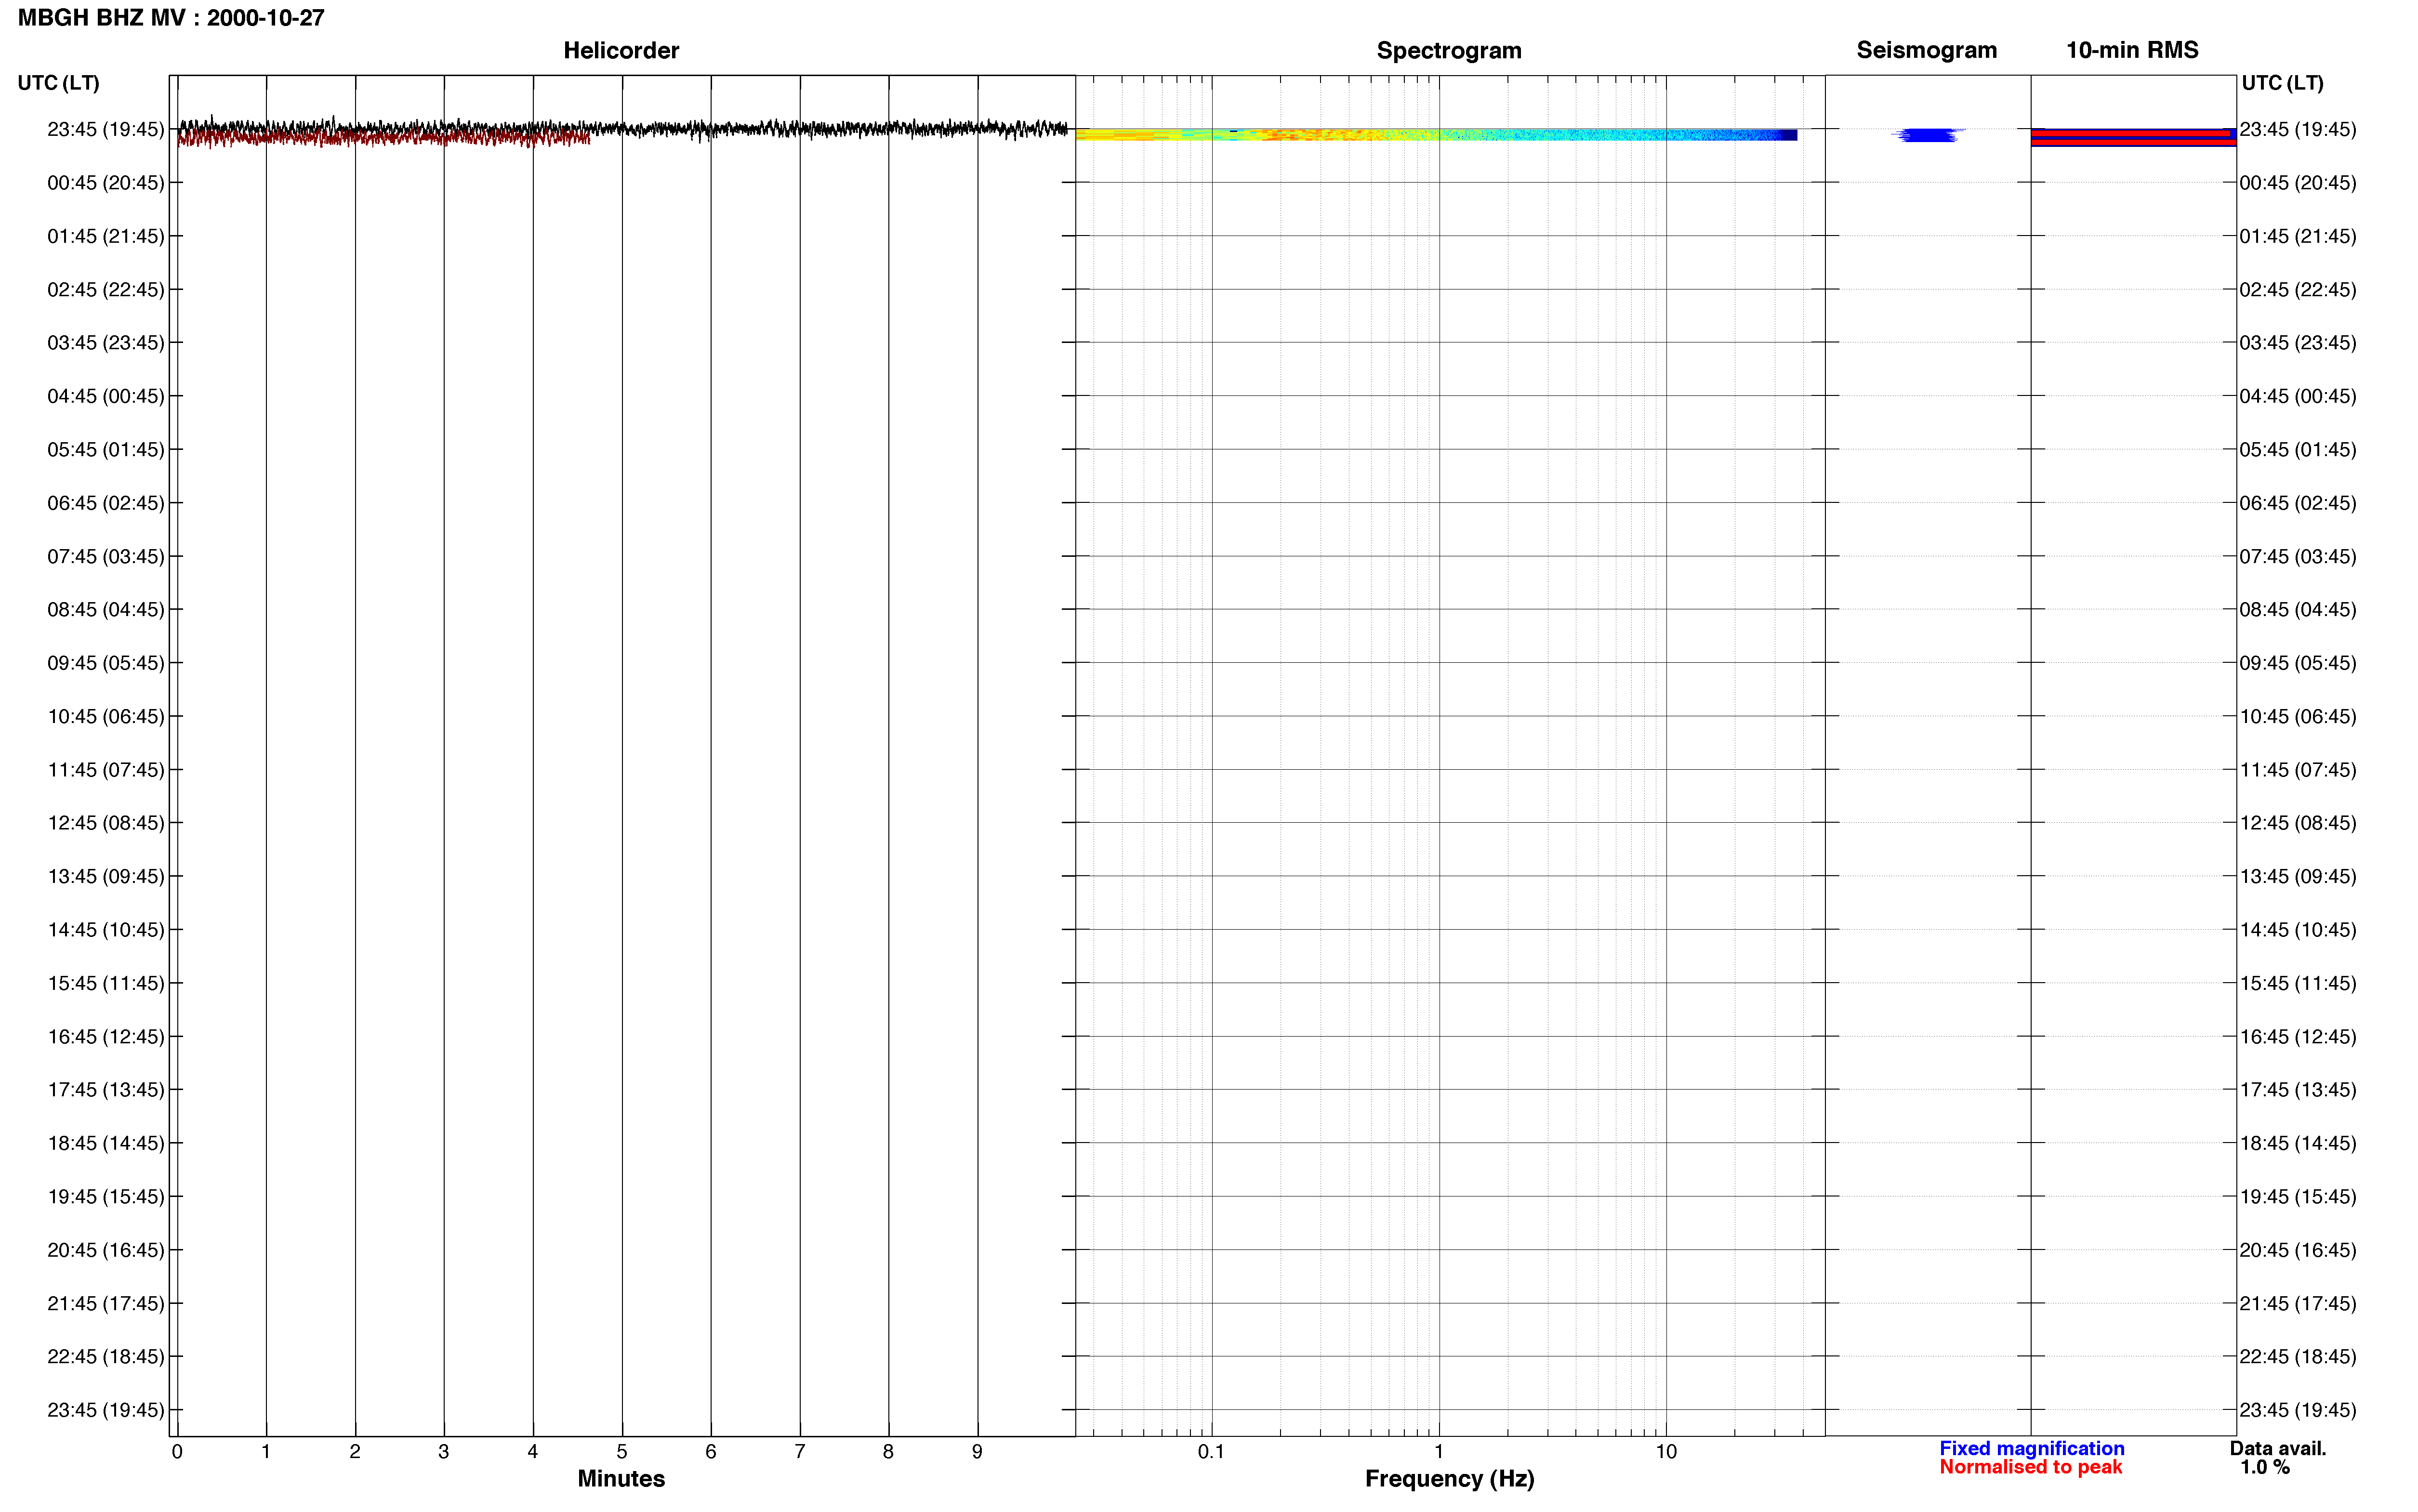Viewport: 2418px width, 1512px height.
Task: Click left time label '00:45 (20:45)'
Action: click(x=106, y=183)
